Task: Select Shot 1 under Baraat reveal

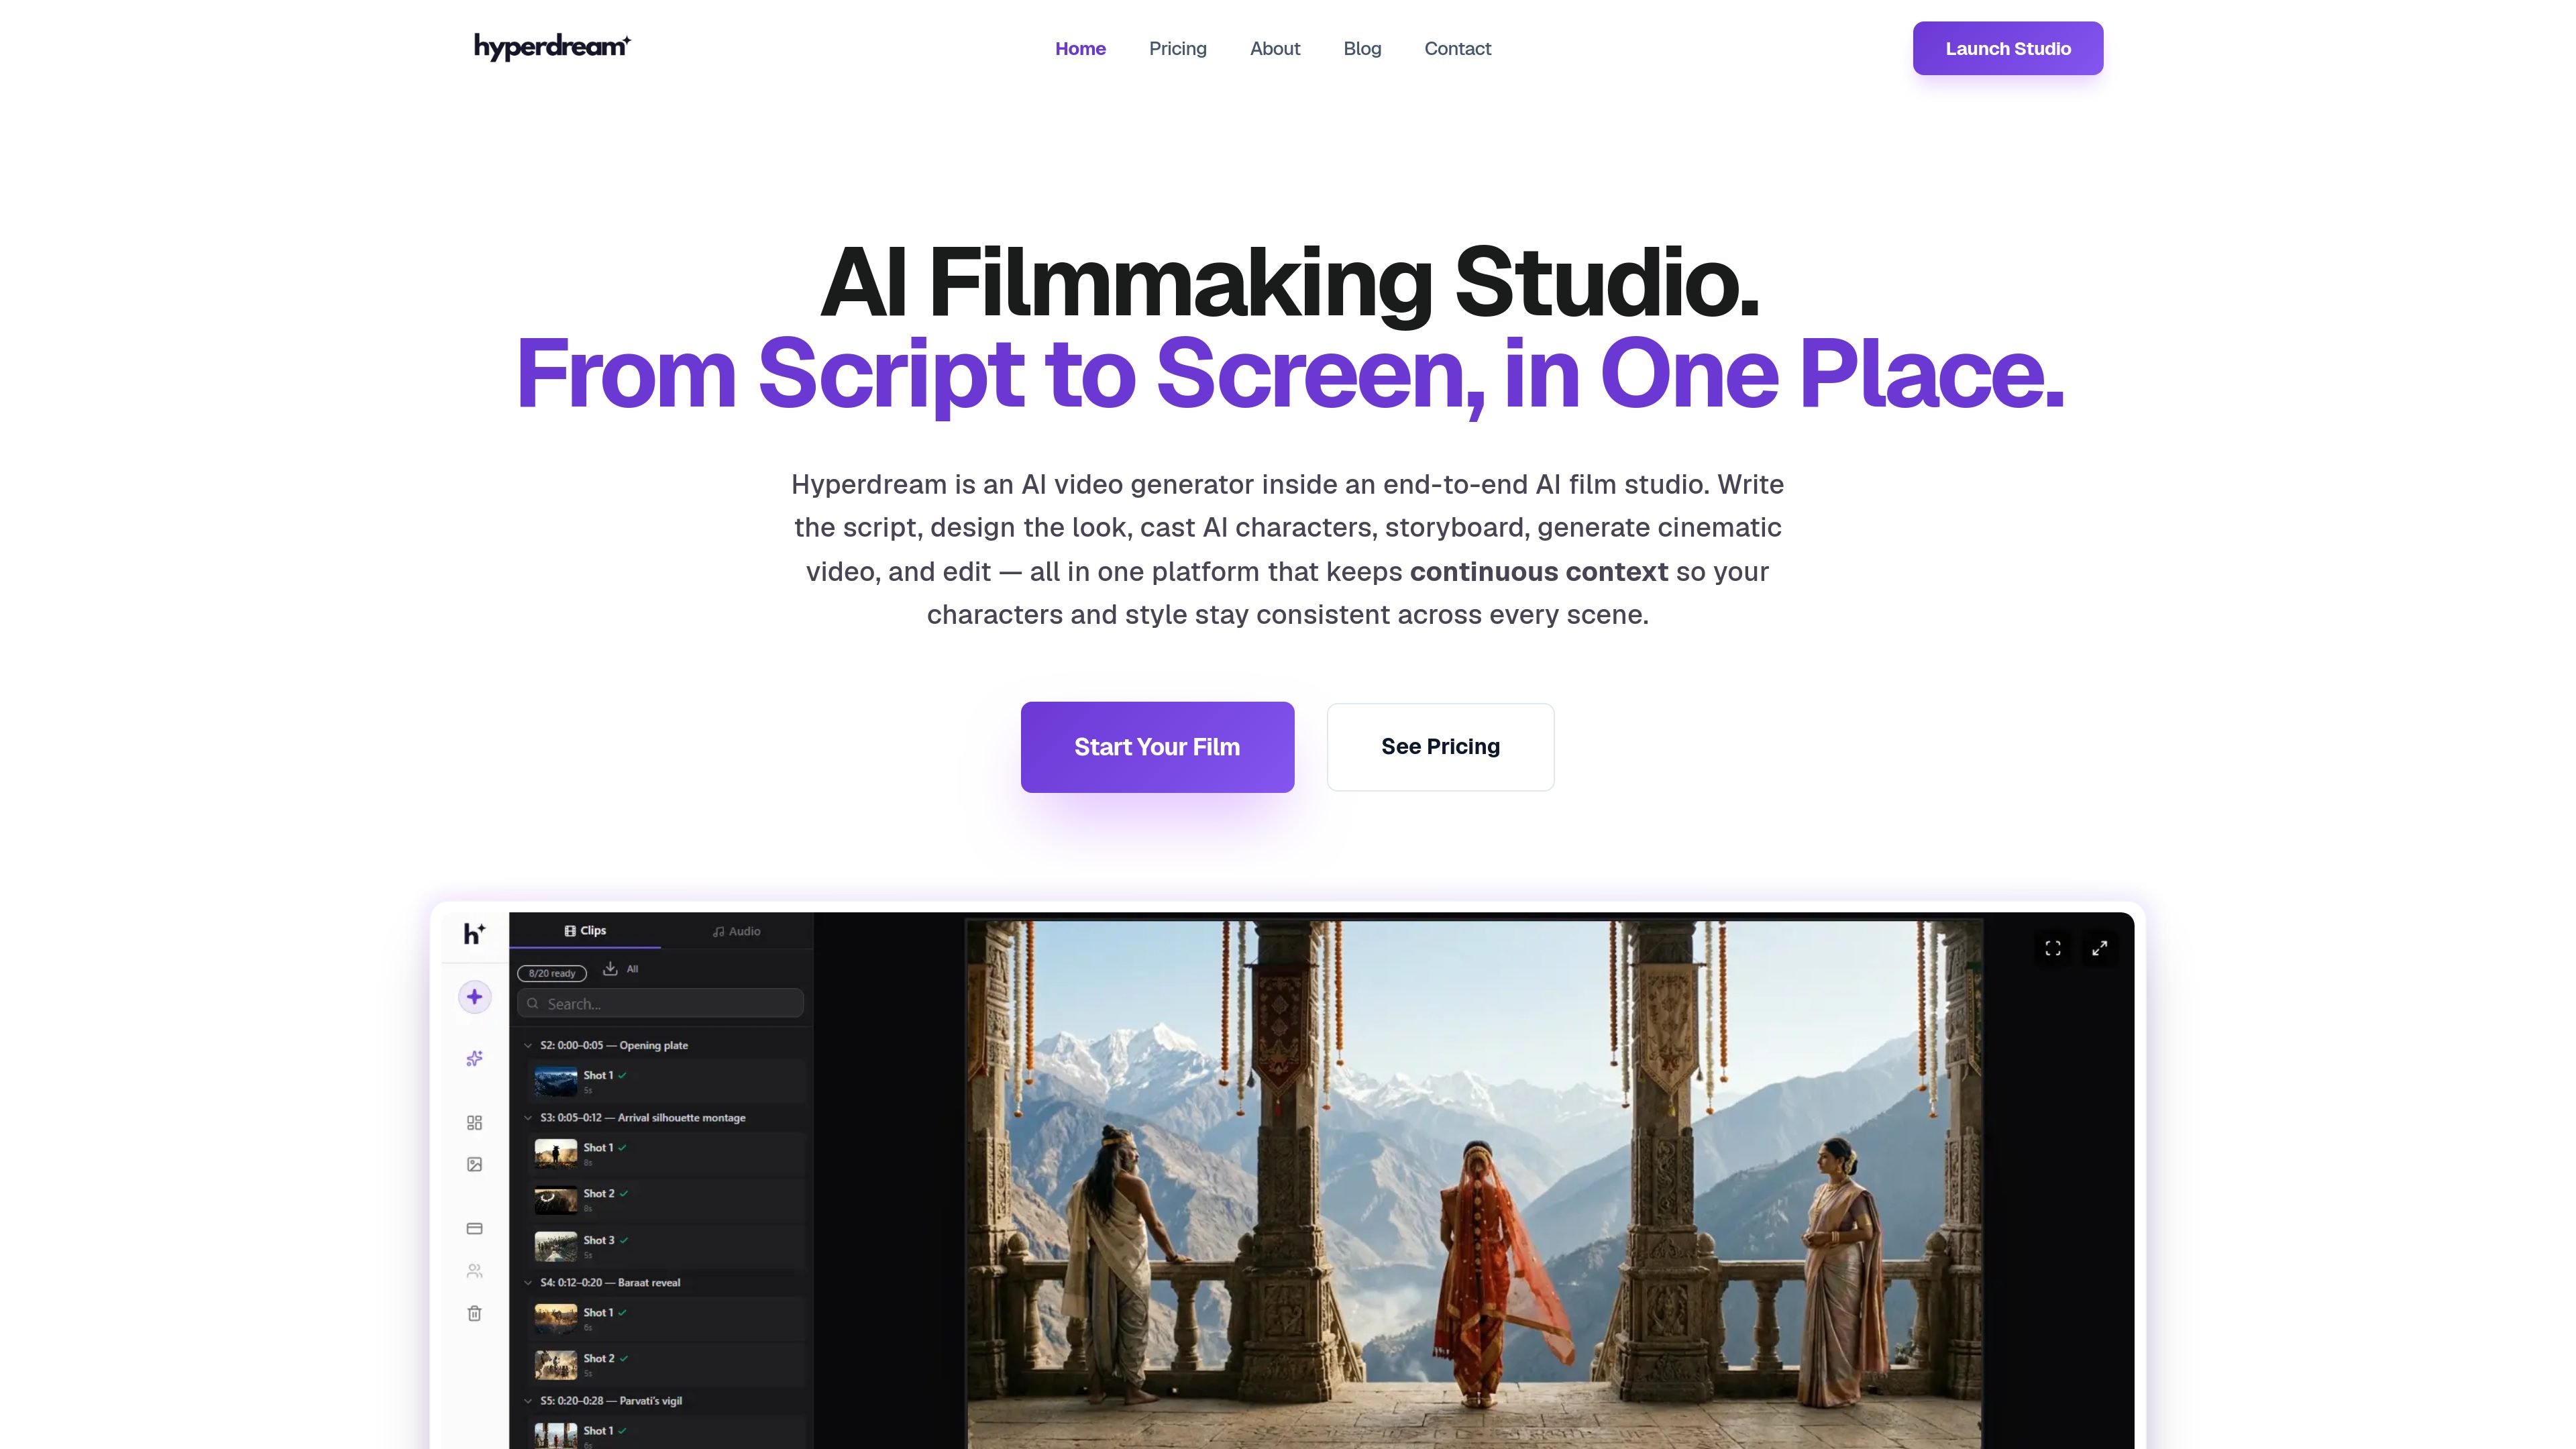Action: tap(666, 1318)
